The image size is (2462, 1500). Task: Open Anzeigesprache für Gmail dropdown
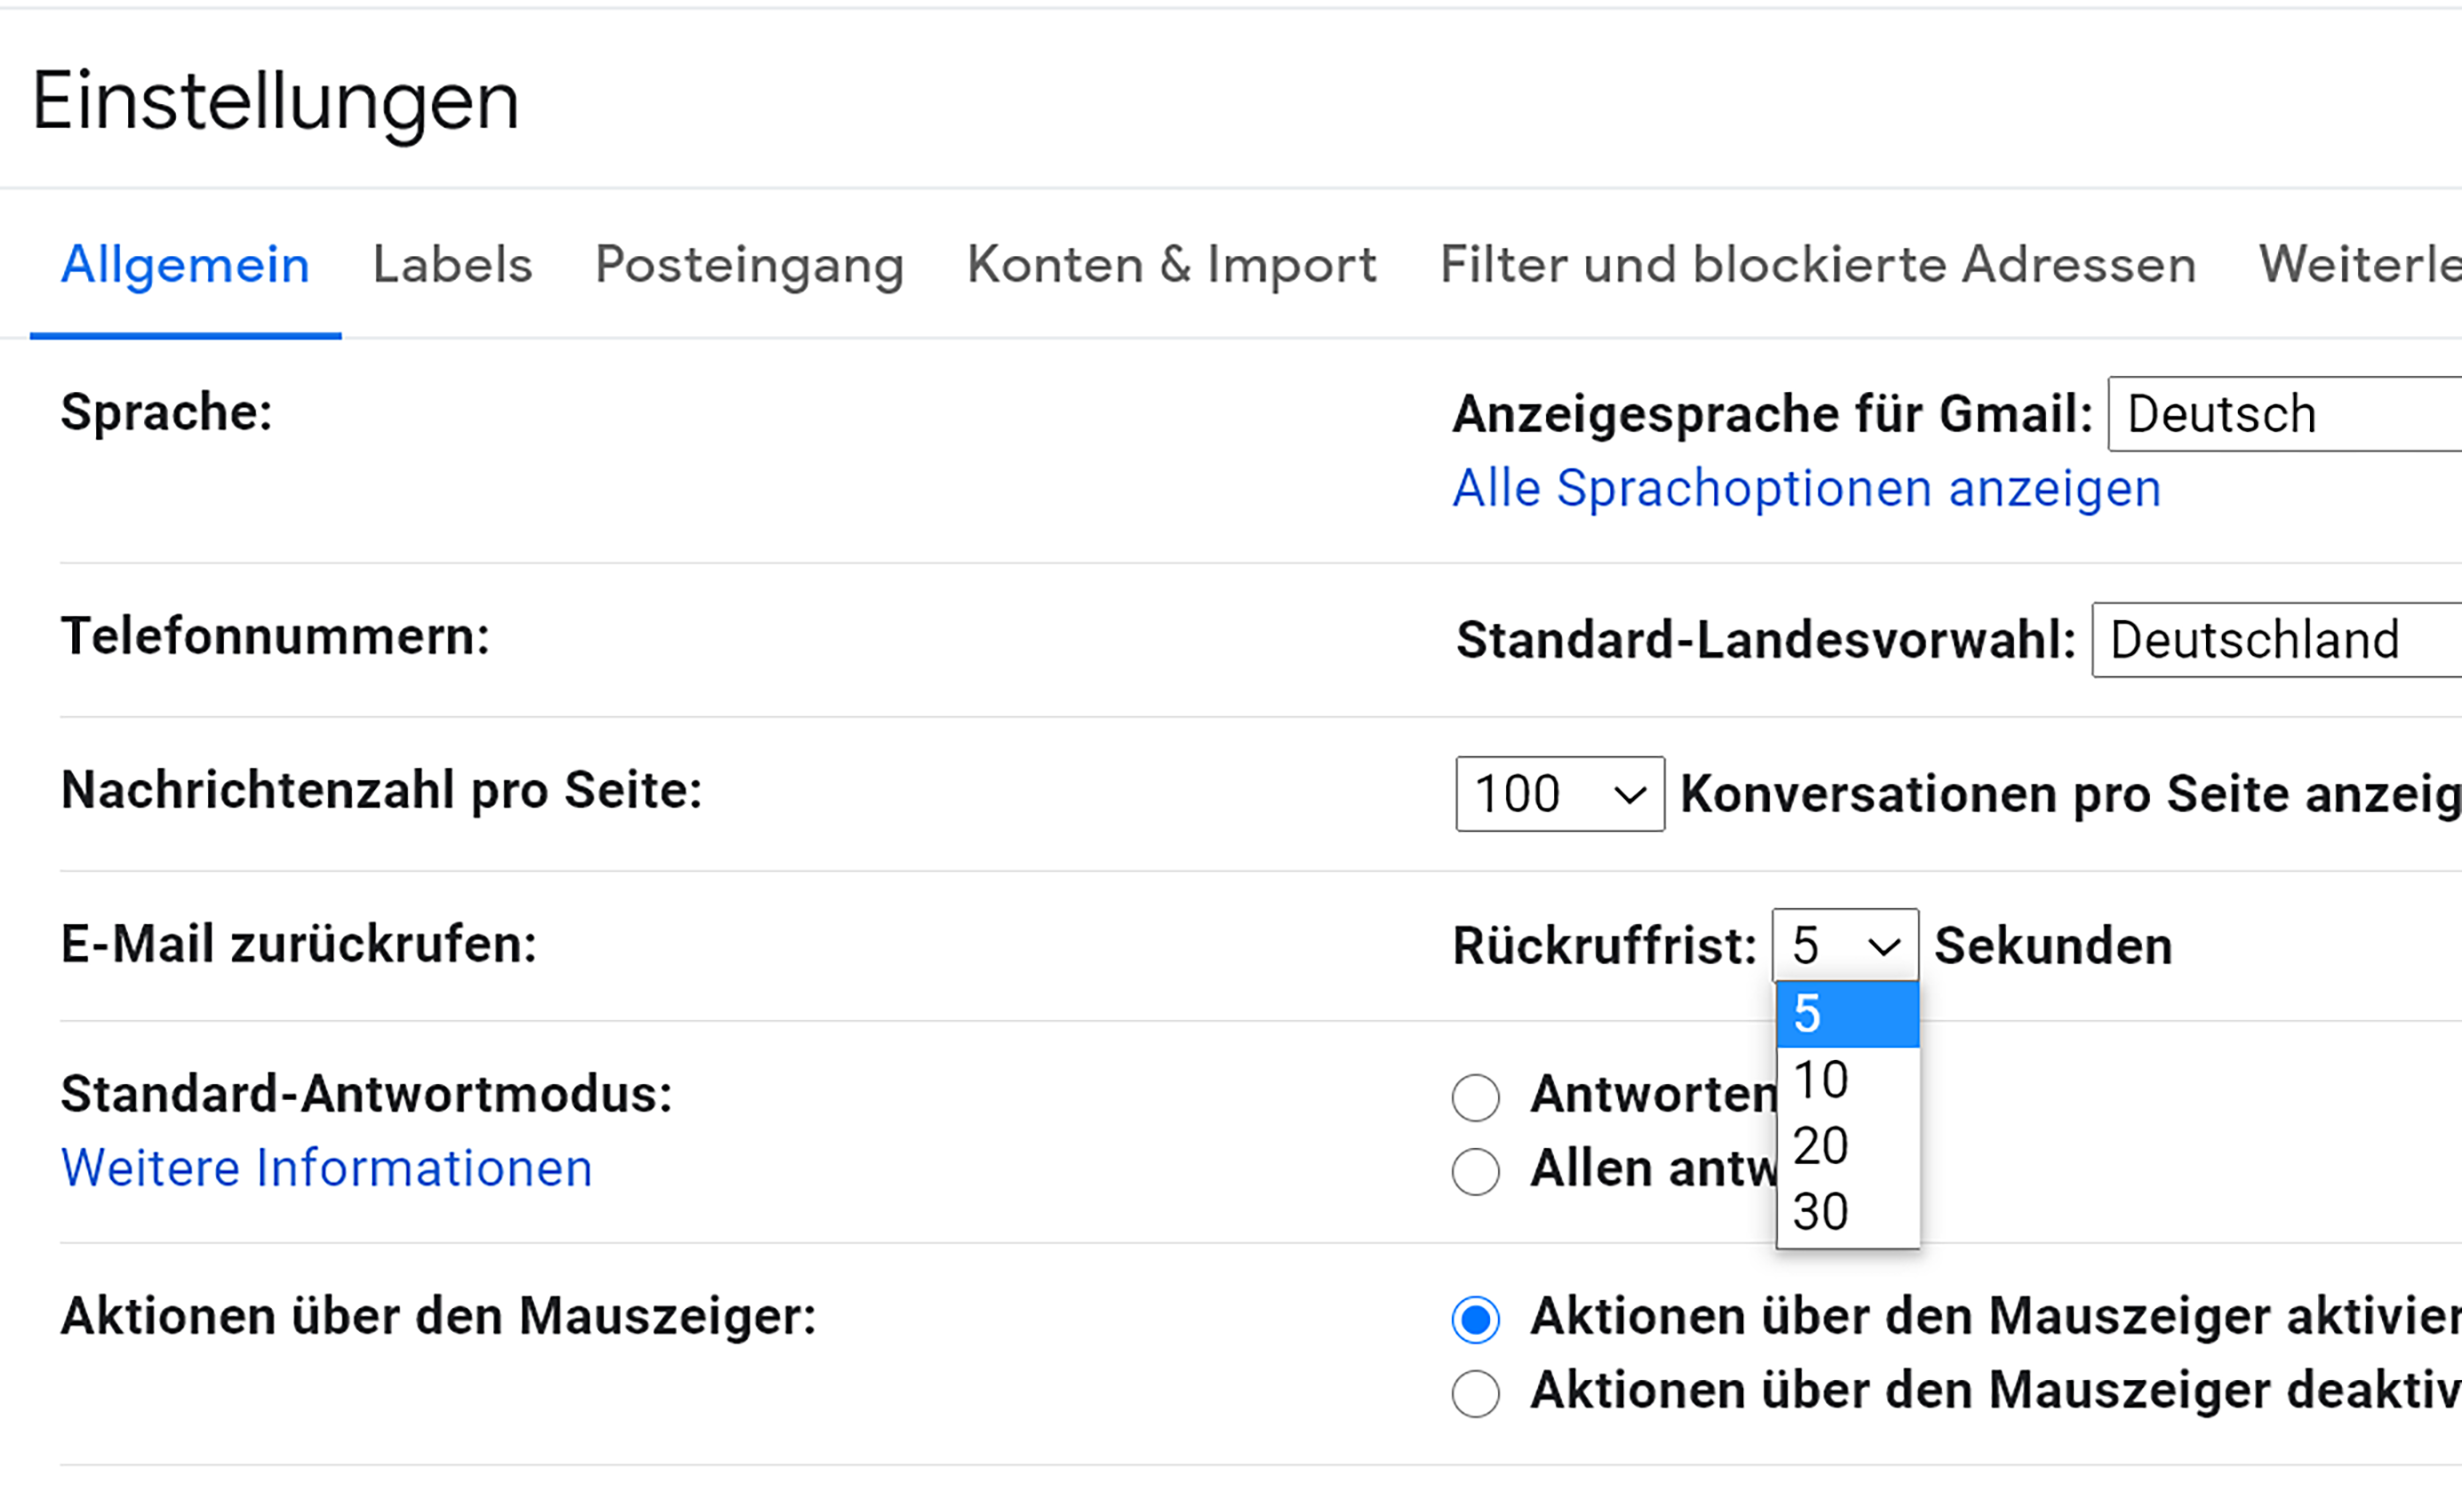pyautogui.click(x=2284, y=414)
